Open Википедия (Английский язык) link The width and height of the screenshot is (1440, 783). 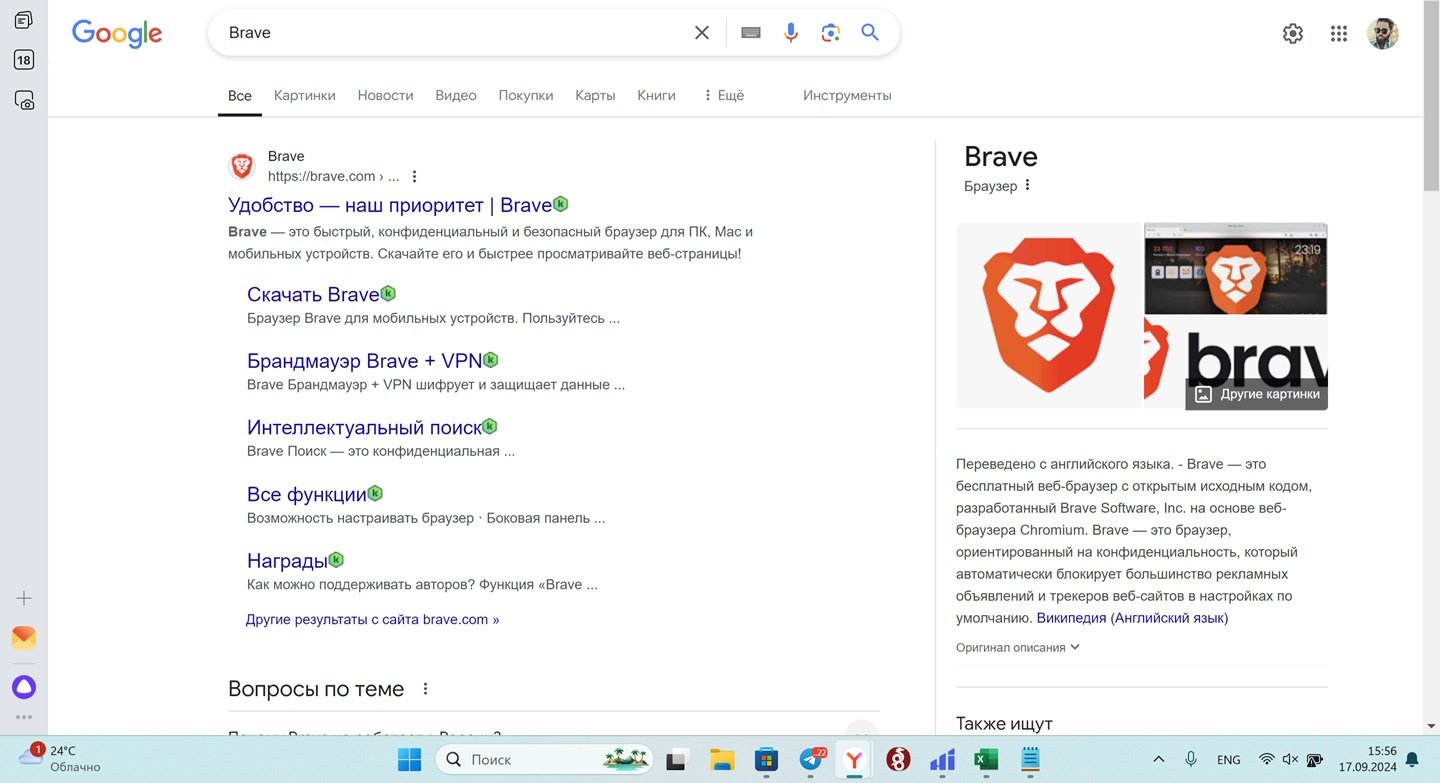pyautogui.click(x=1132, y=618)
